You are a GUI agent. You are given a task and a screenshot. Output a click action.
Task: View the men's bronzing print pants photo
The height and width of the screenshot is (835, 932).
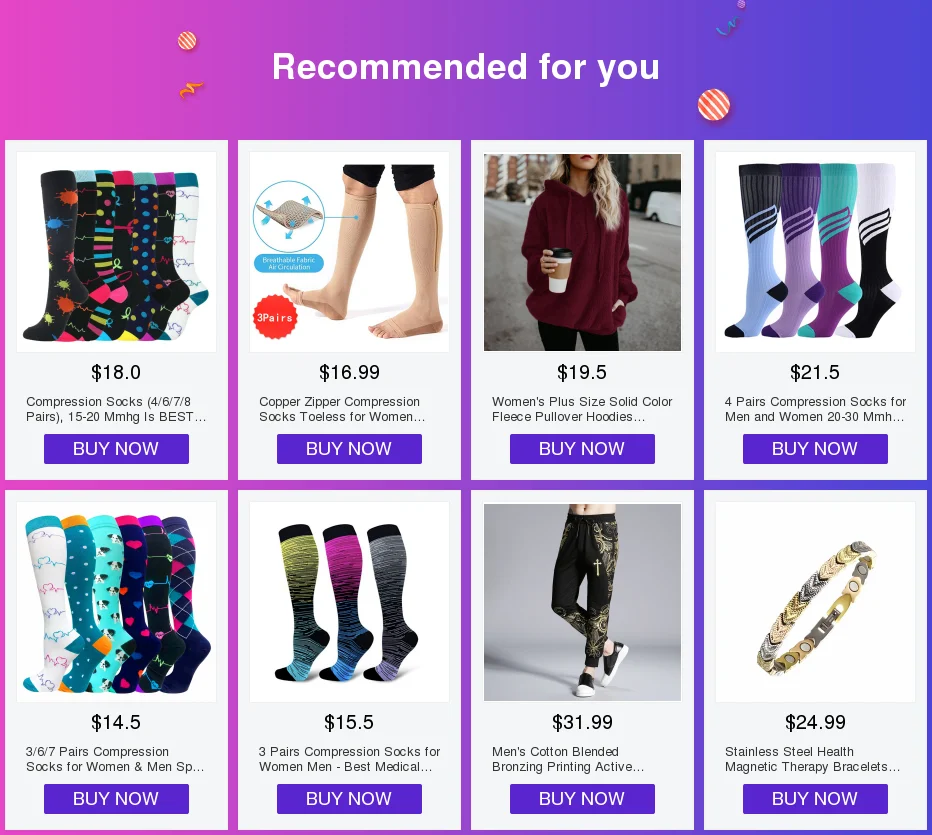click(582, 602)
